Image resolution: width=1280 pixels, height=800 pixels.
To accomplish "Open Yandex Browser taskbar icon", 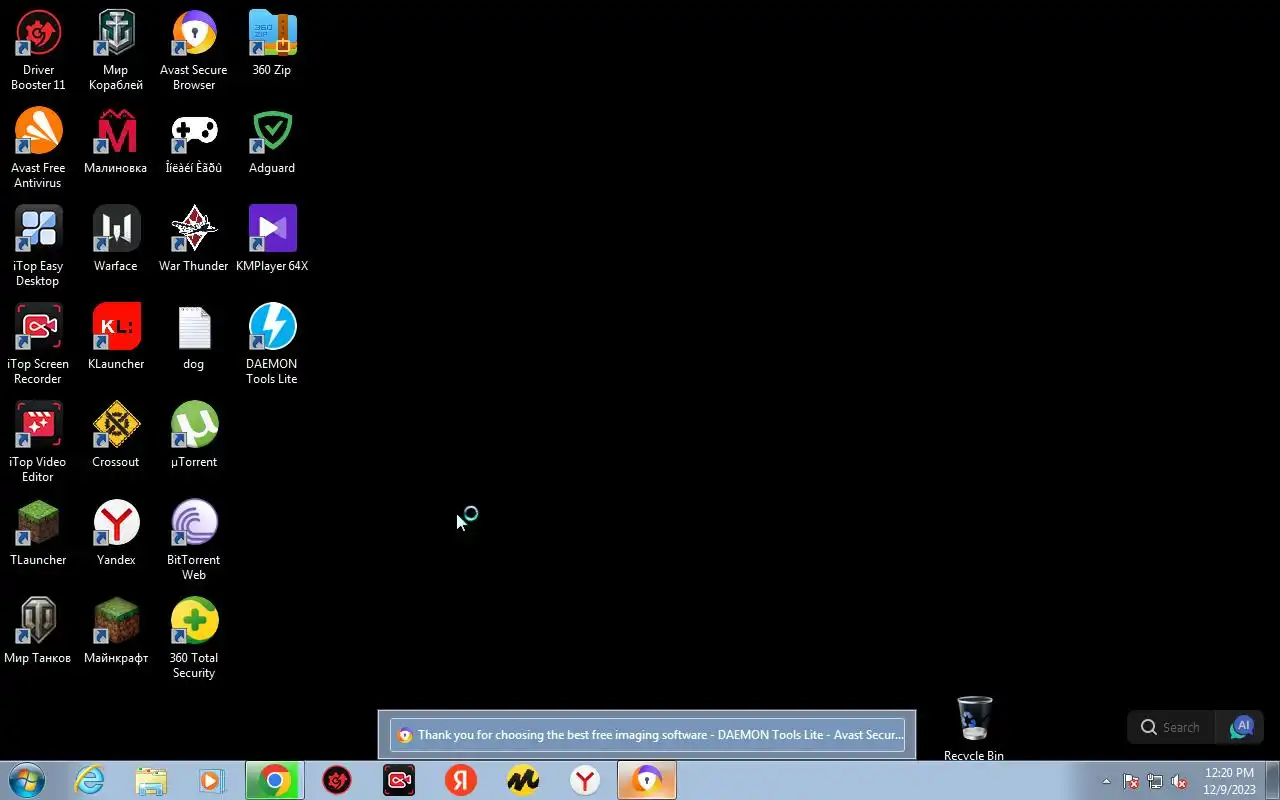I will pyautogui.click(x=585, y=780).
